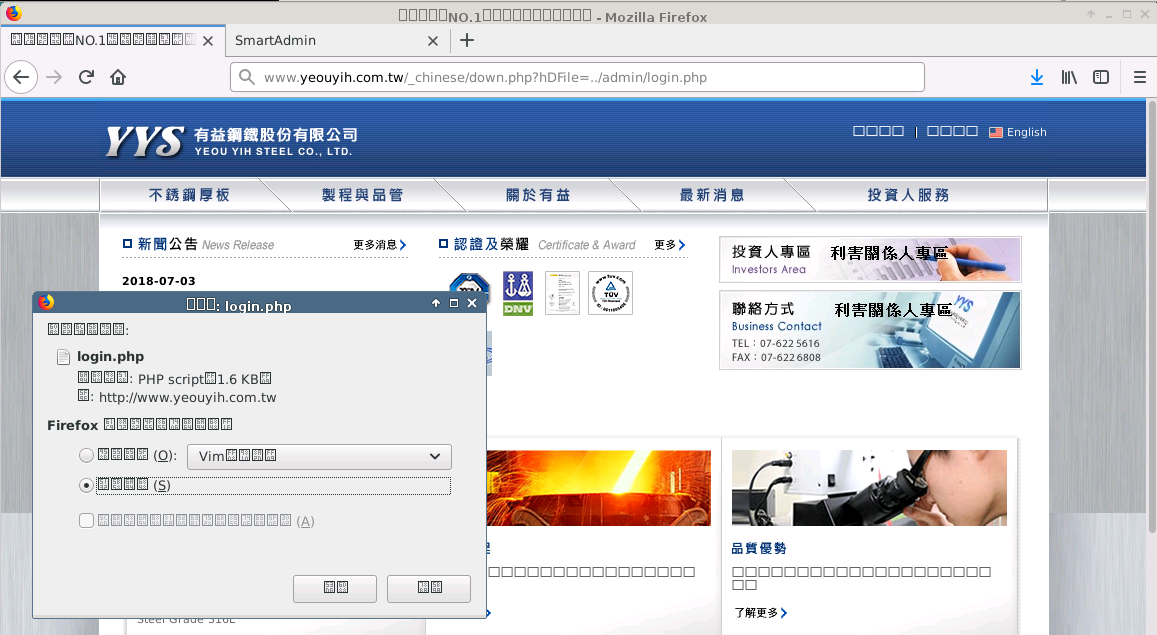Click the first top-right header link
Viewport: 1157px width, 635px height.
tap(878, 131)
